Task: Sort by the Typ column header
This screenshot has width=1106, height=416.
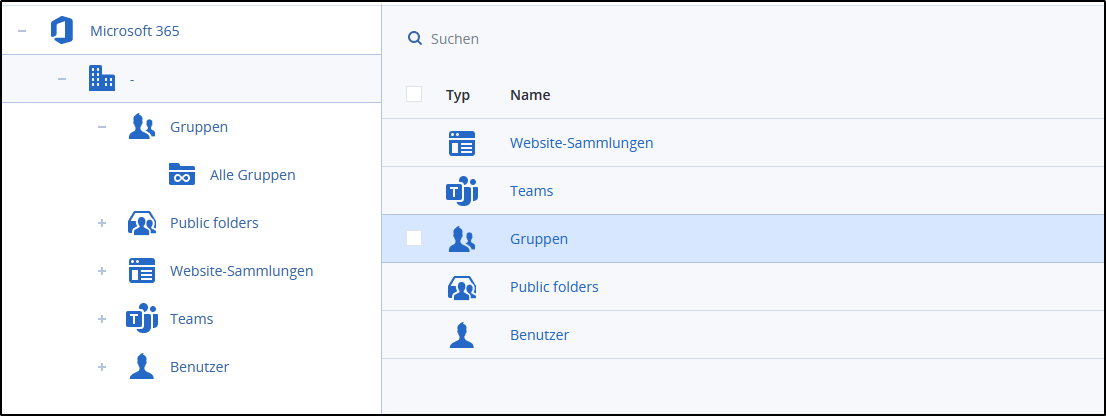Action: click(x=458, y=94)
